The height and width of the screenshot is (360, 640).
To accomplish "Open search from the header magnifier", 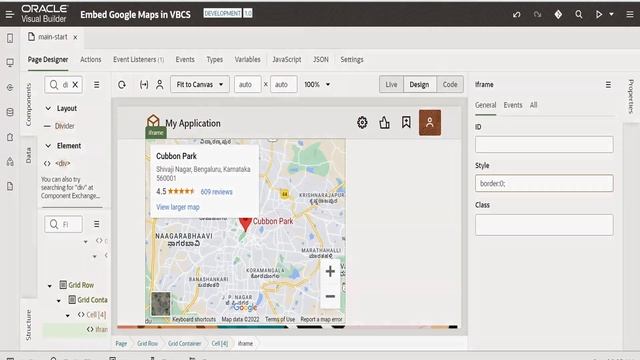I will [x=579, y=14].
